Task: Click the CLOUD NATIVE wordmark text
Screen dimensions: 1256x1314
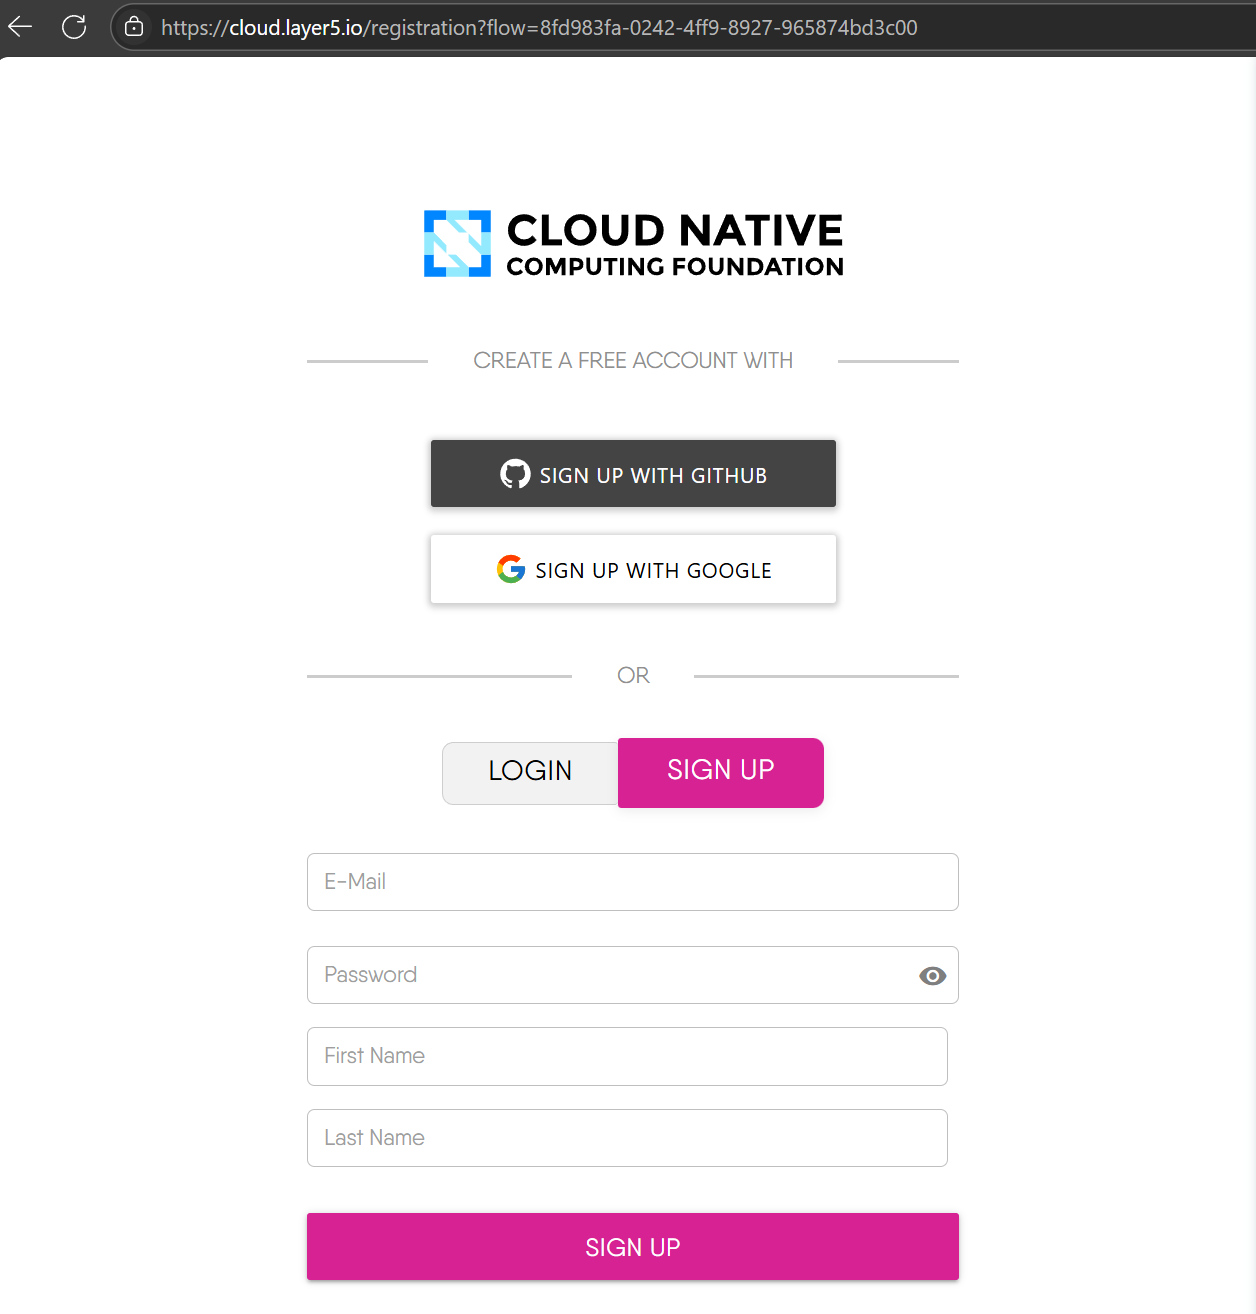Action: (x=675, y=231)
